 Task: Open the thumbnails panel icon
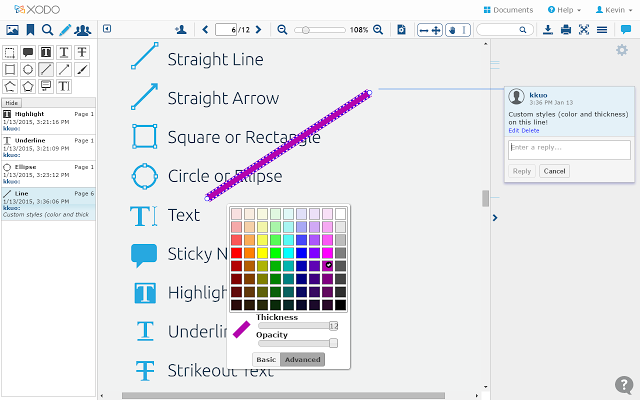click(12, 30)
